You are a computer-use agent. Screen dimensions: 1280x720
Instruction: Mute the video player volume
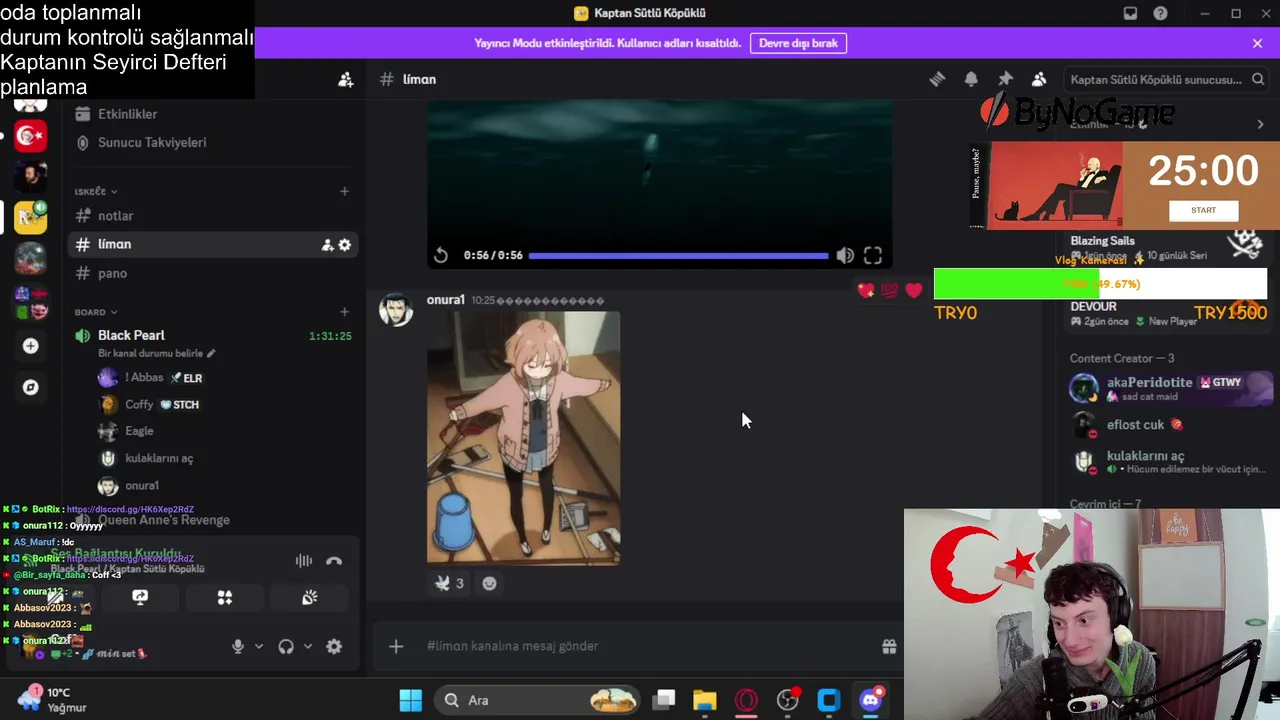click(x=845, y=255)
